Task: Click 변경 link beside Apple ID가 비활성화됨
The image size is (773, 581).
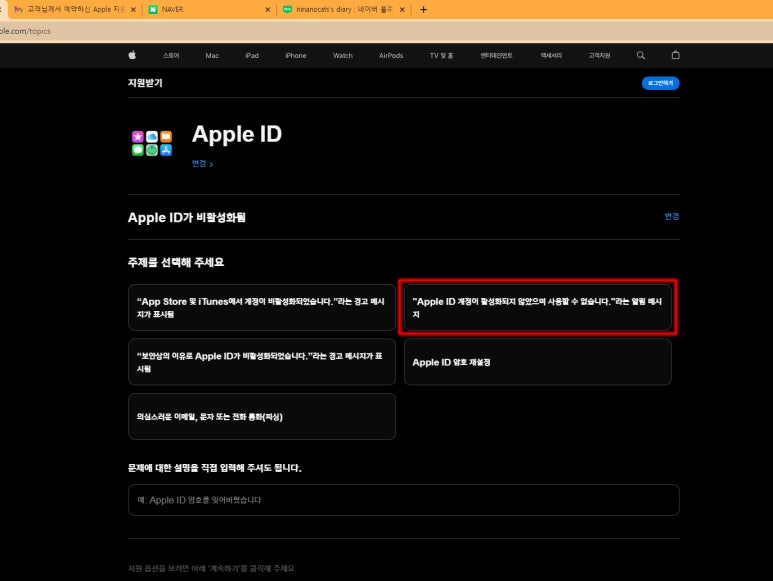Action: (x=671, y=216)
